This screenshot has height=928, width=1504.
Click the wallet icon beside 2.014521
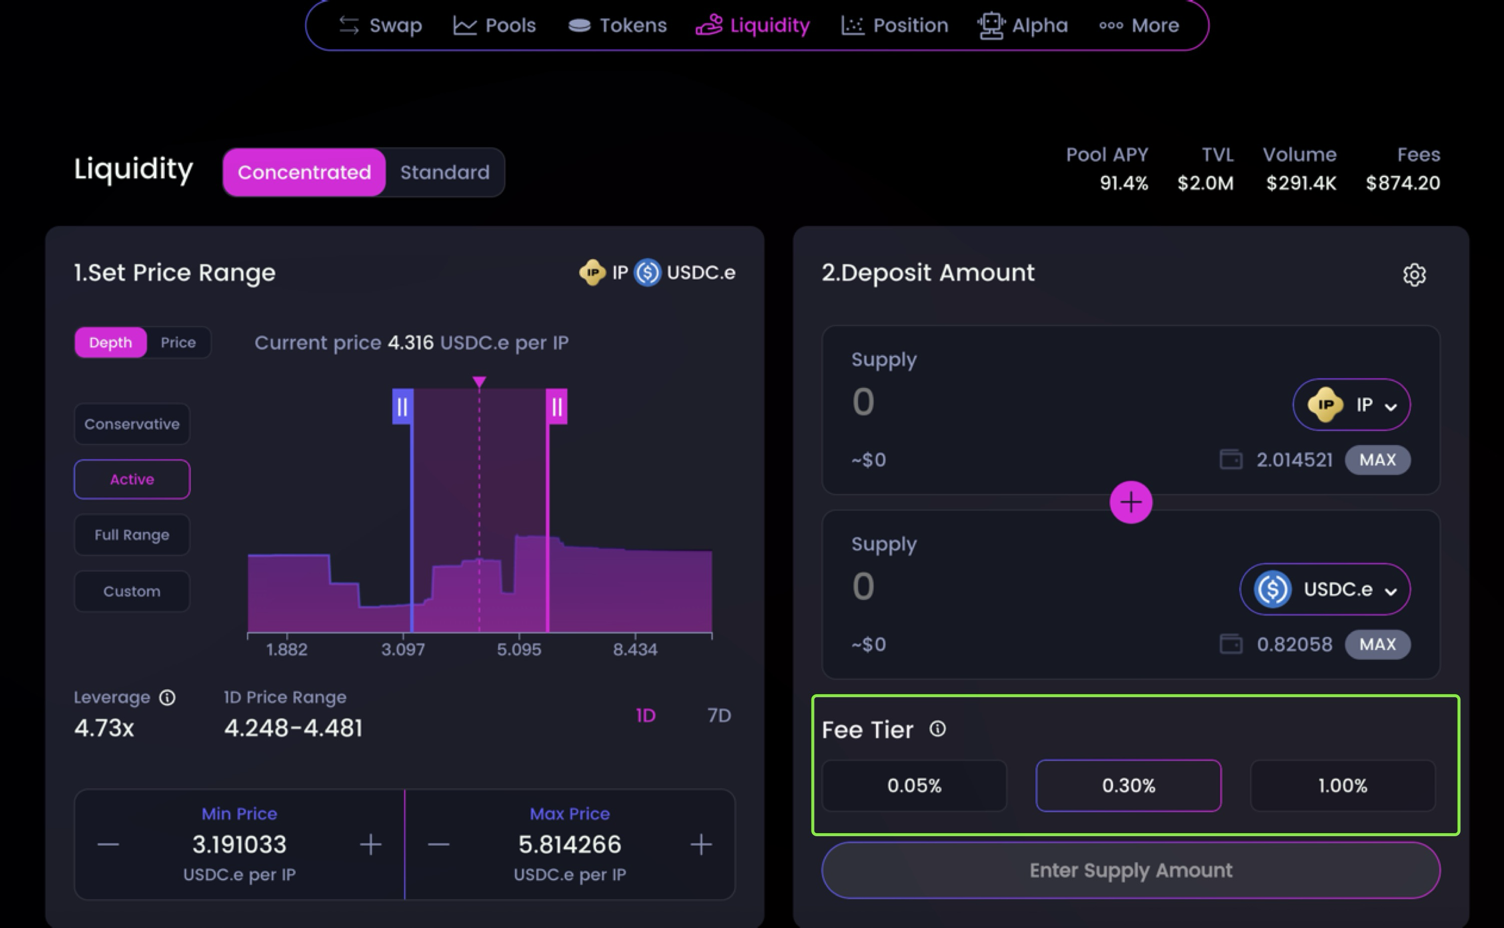pos(1231,460)
